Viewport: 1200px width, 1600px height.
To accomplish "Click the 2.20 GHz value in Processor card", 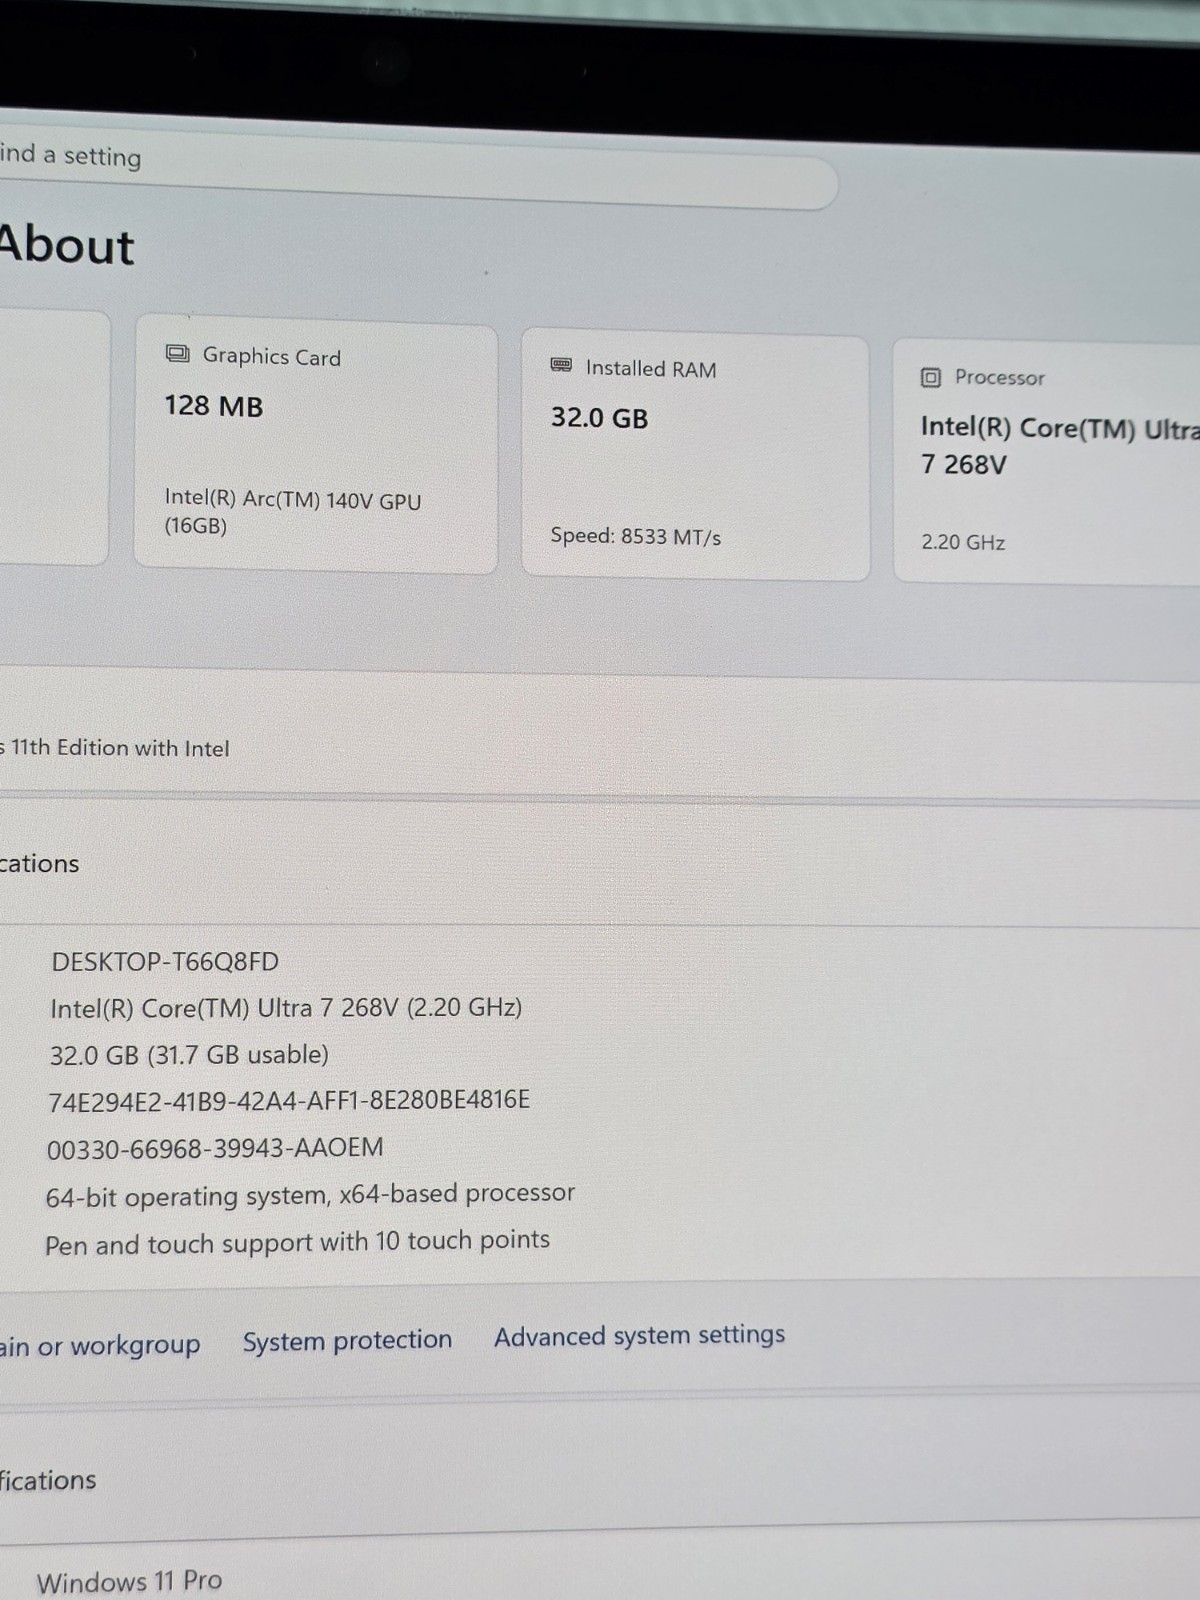I will click(x=963, y=542).
